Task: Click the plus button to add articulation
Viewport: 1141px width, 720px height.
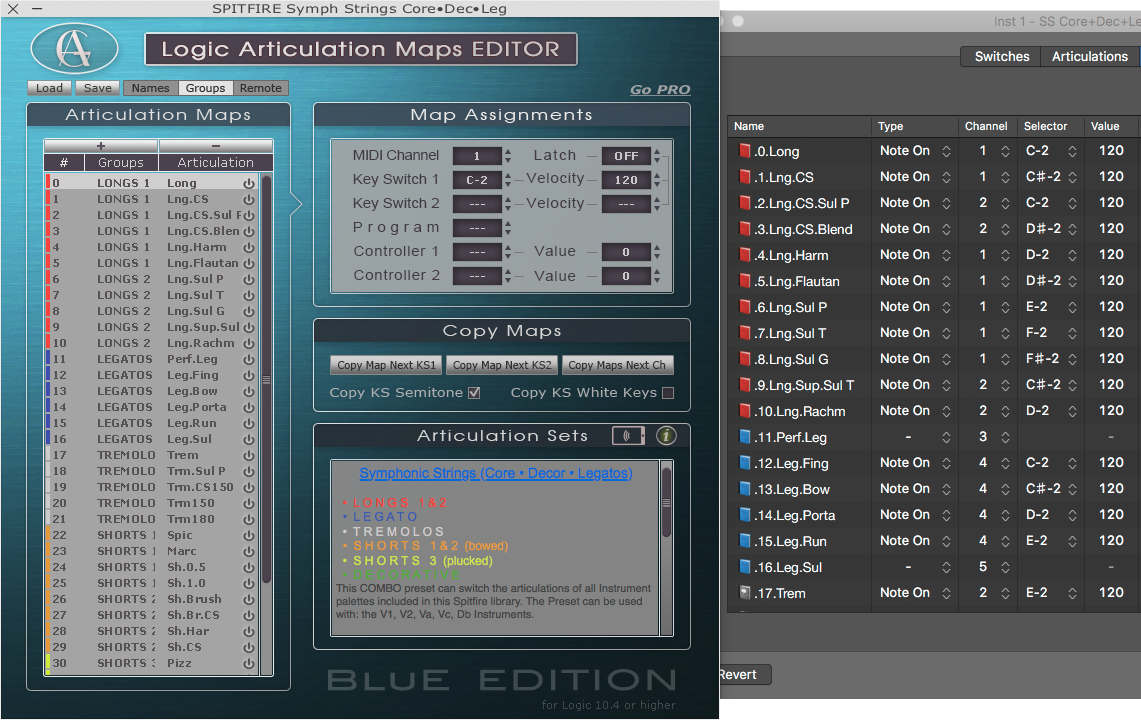Action: pyautogui.click(x=100, y=146)
